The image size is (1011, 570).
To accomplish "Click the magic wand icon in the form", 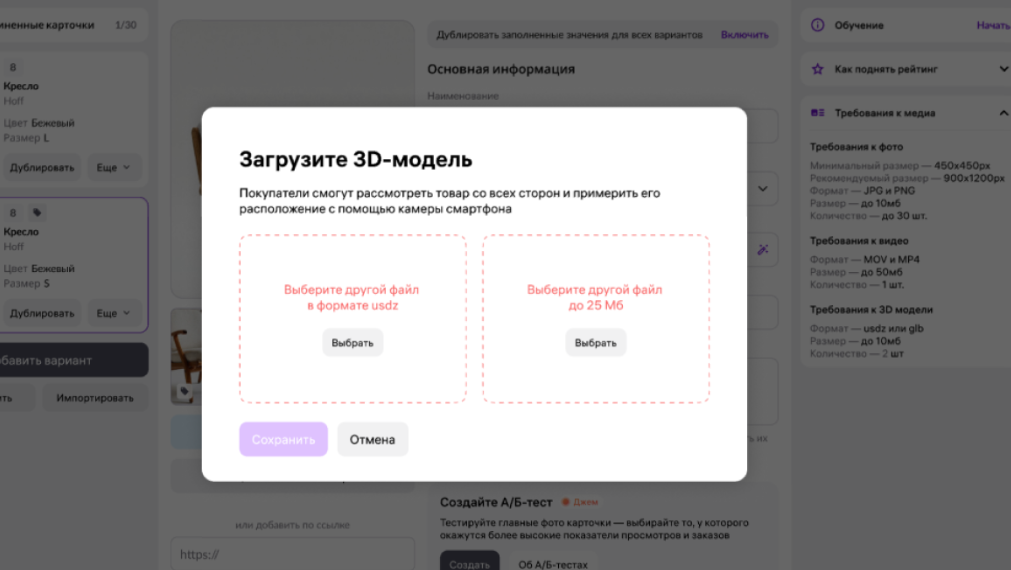I will coord(763,250).
